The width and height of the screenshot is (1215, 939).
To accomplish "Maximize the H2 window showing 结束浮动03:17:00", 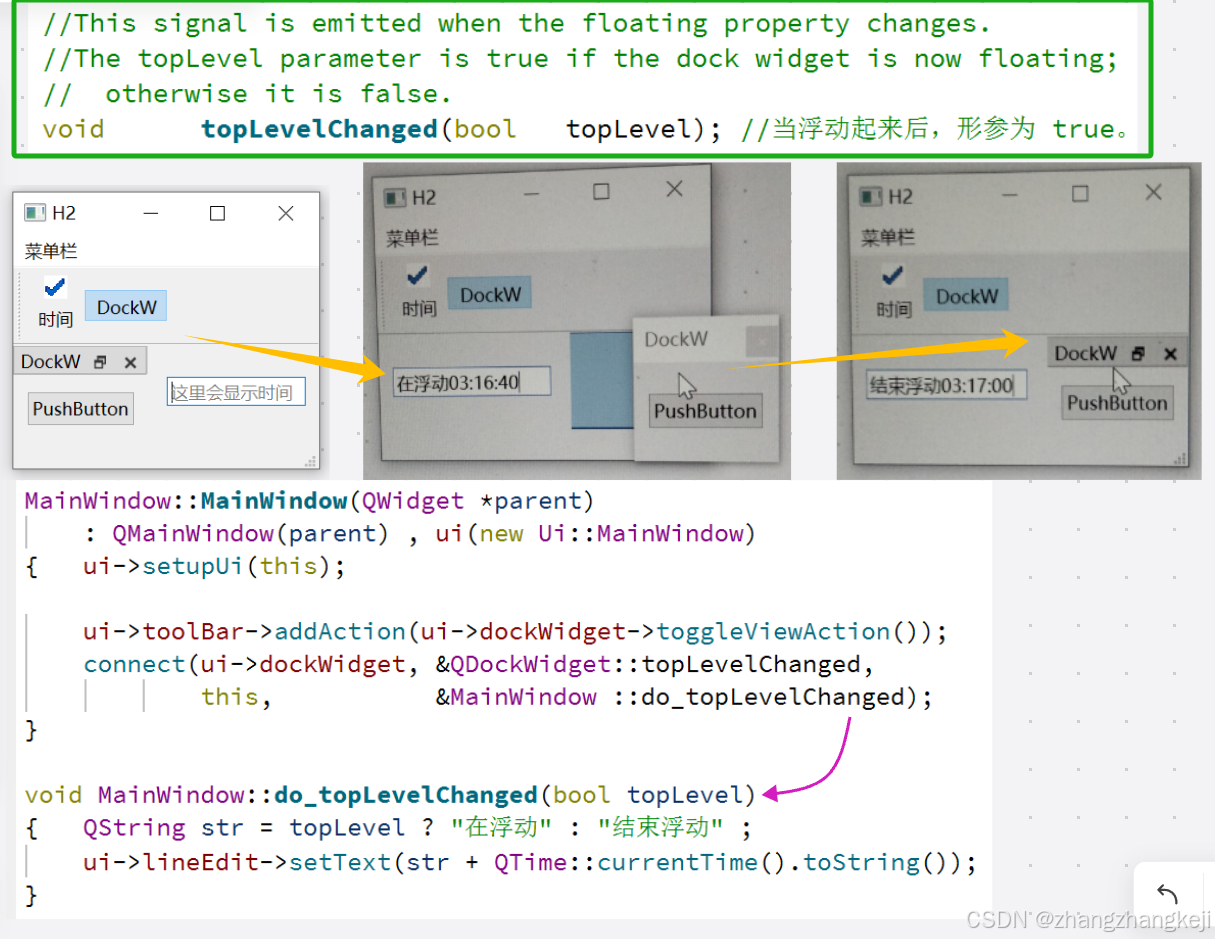I will pyautogui.click(x=1080, y=194).
